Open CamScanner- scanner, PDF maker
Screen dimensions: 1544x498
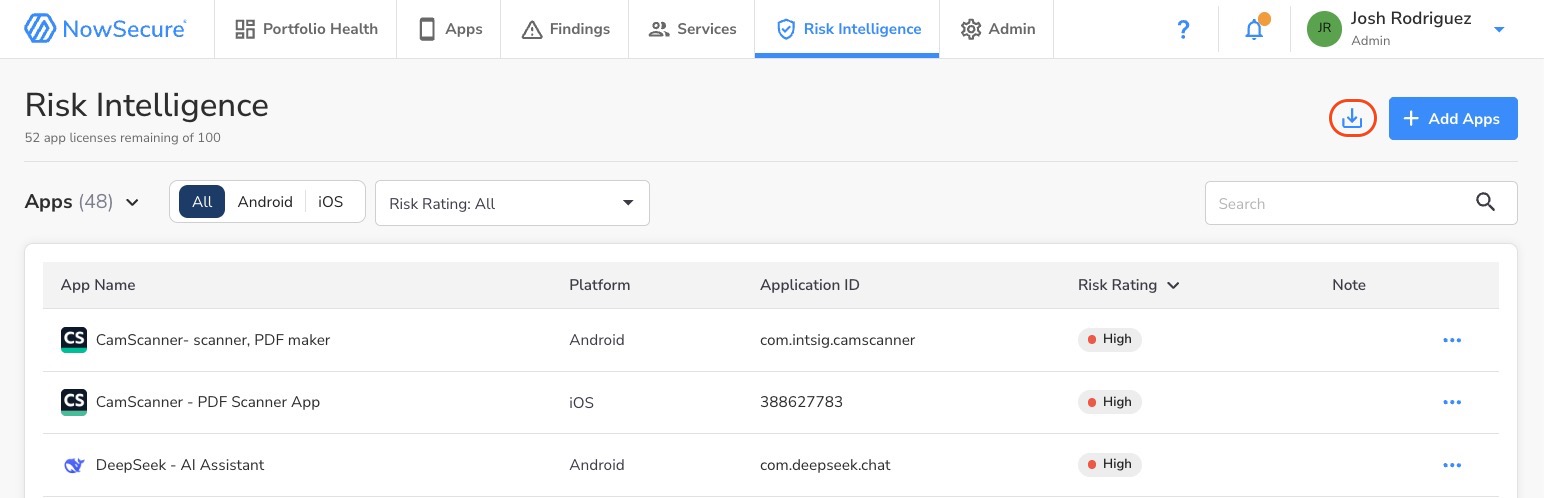[213, 340]
